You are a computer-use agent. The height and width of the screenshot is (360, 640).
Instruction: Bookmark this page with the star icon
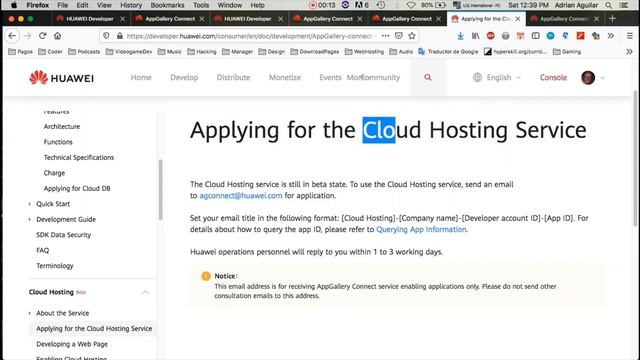(412, 36)
